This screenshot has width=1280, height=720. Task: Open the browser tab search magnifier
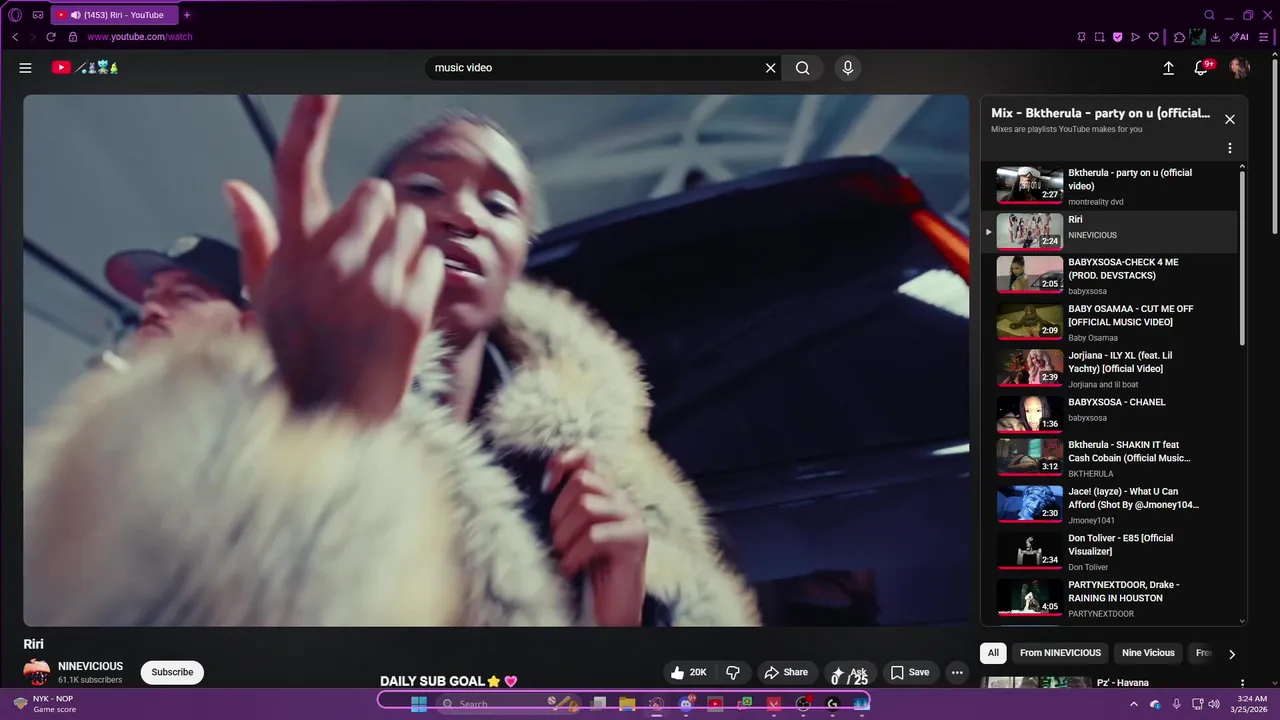click(1209, 15)
